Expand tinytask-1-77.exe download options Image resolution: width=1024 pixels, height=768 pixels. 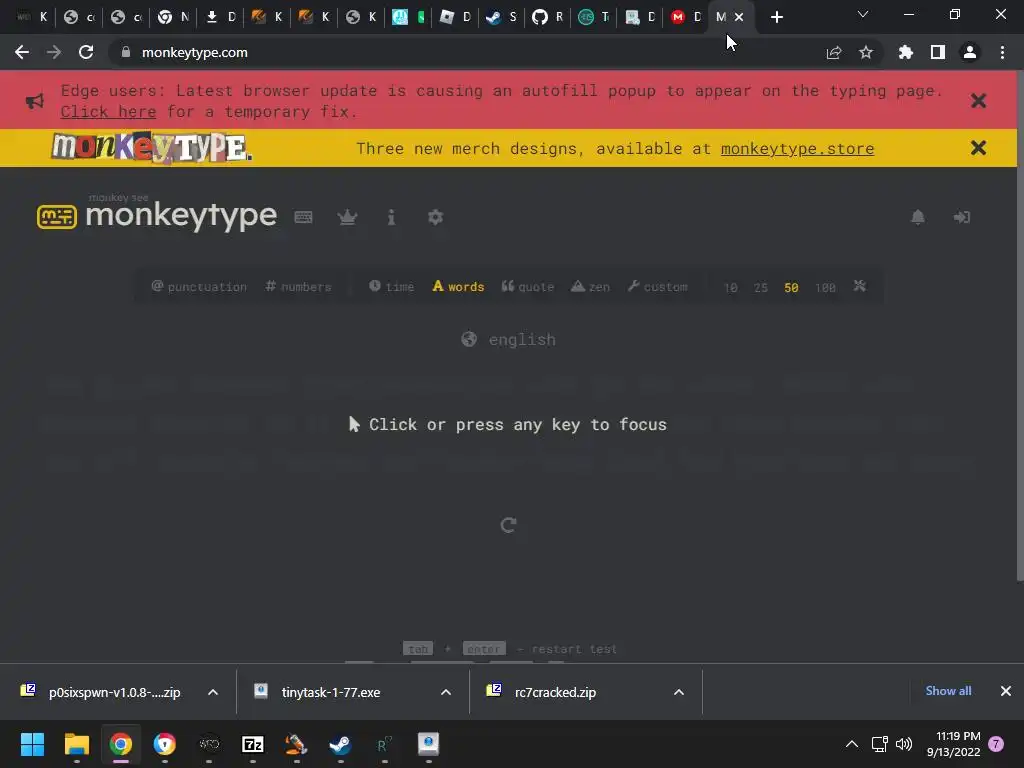(446, 692)
